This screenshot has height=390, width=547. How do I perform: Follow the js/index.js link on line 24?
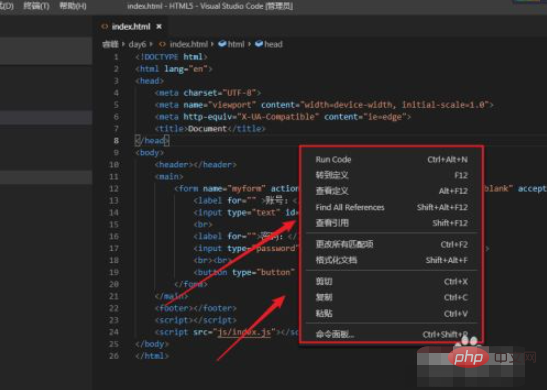point(244,332)
